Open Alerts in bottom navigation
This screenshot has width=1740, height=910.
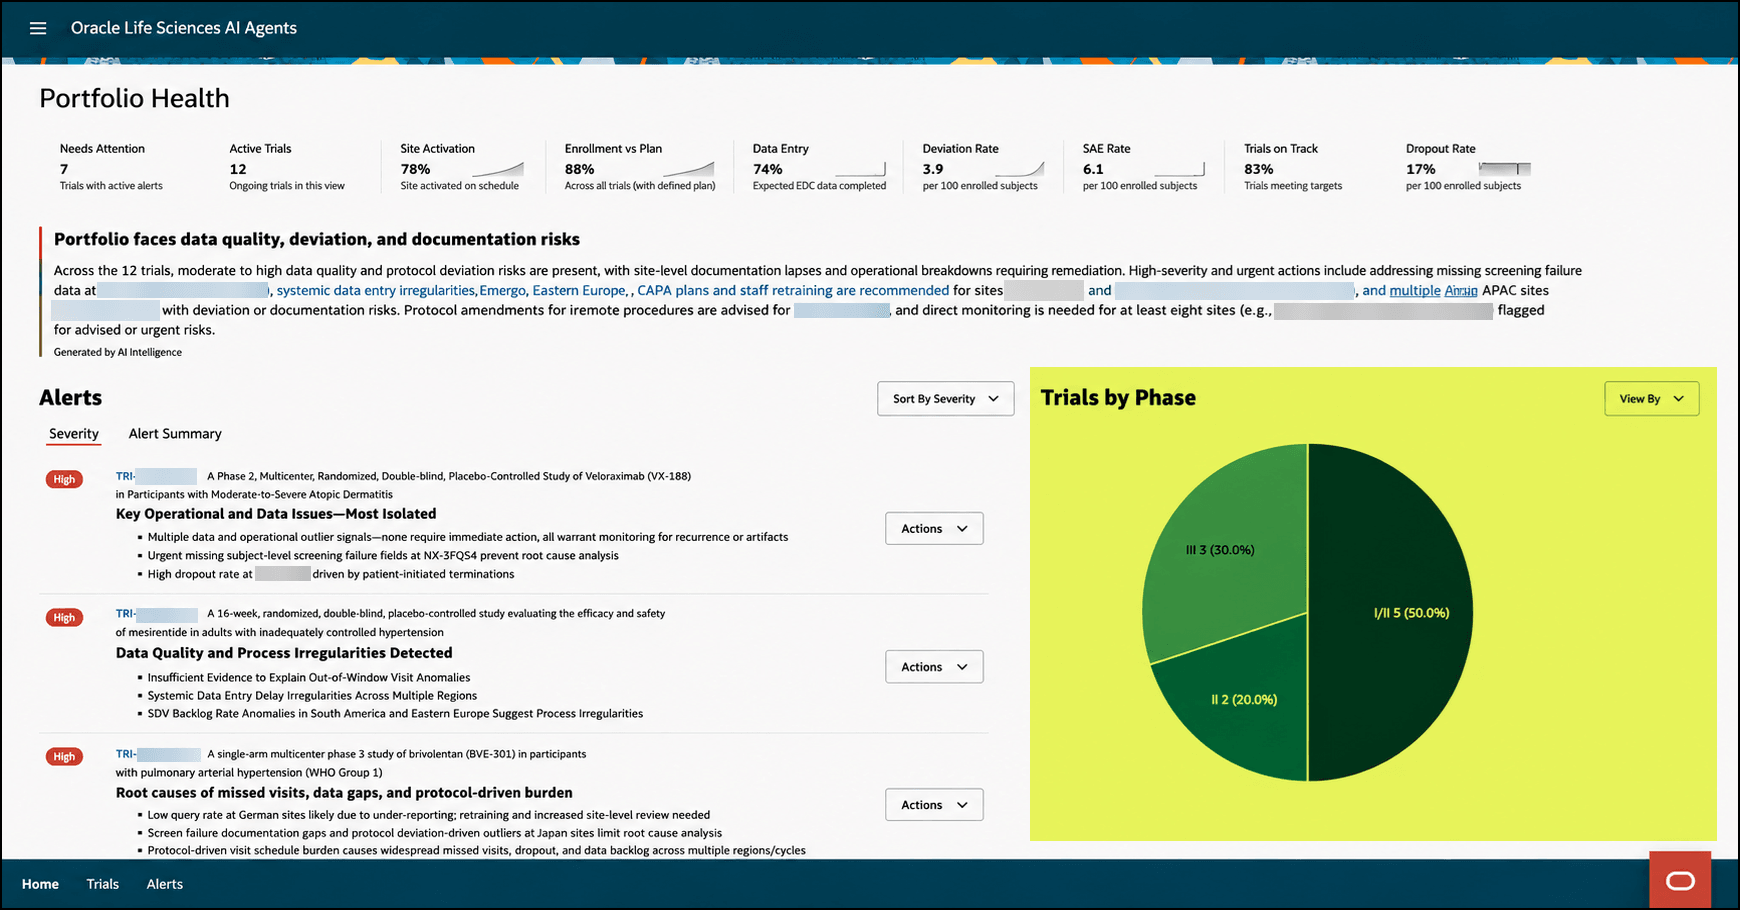pyautogui.click(x=165, y=884)
